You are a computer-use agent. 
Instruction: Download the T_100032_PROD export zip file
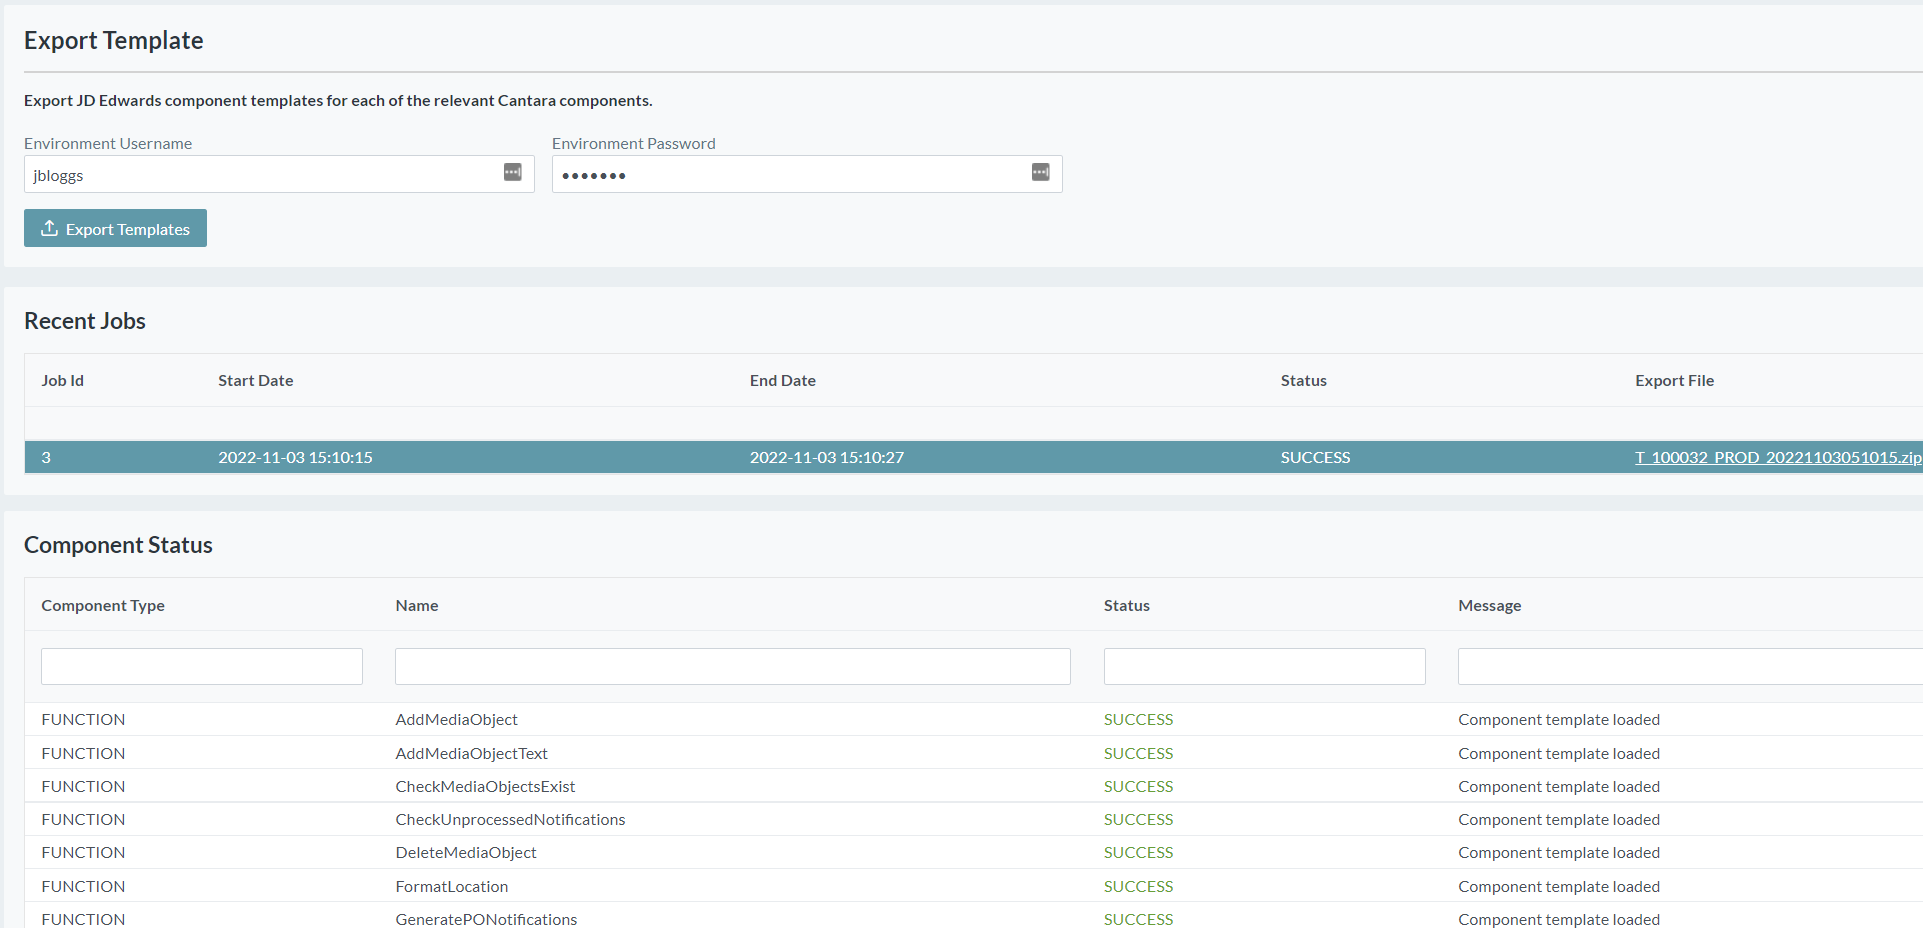click(x=1777, y=457)
